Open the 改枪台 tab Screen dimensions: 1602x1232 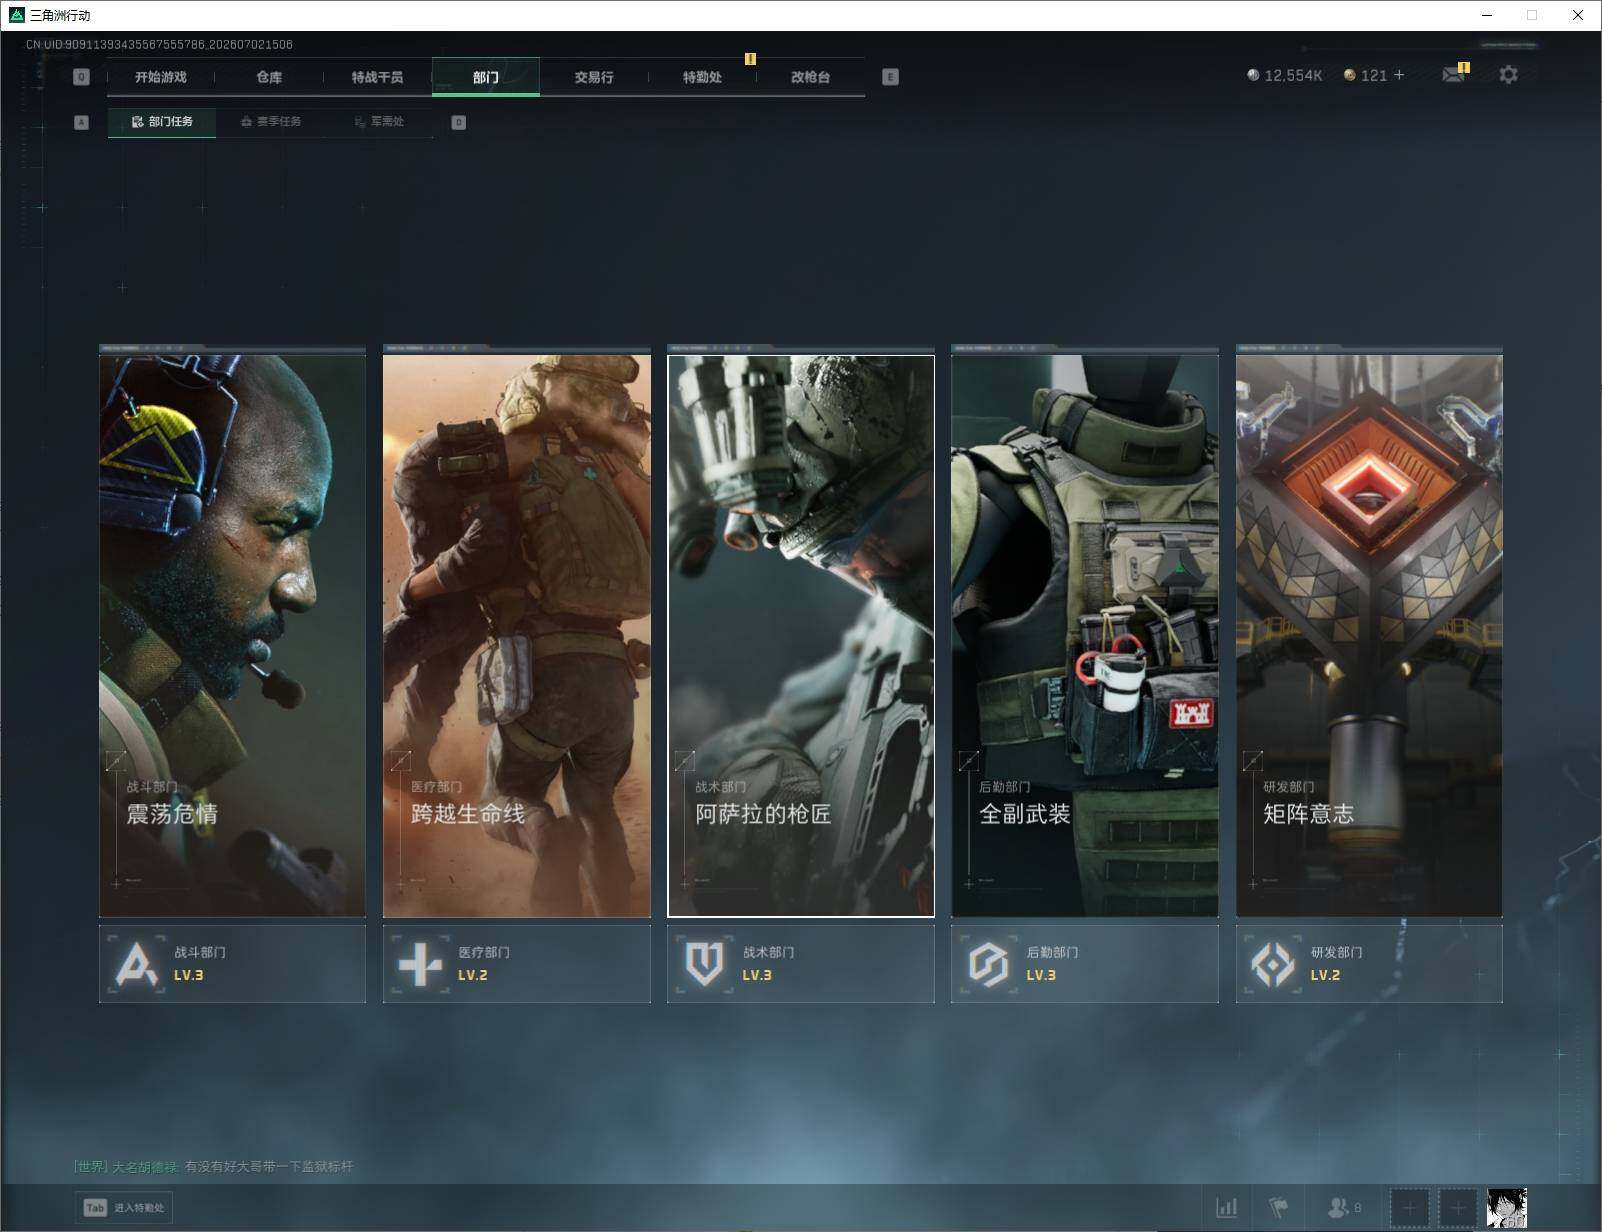tap(810, 77)
